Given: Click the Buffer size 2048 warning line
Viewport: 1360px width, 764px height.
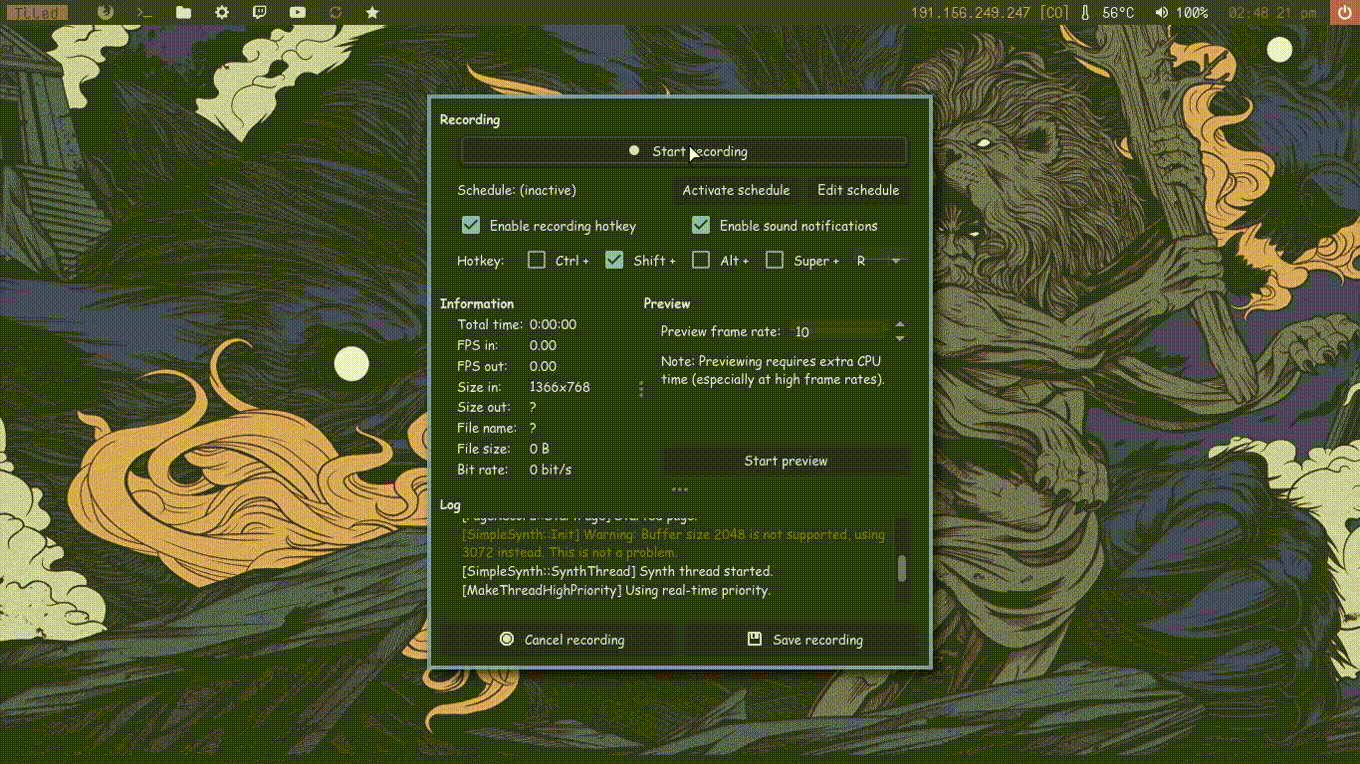Looking at the screenshot, I should (x=673, y=543).
